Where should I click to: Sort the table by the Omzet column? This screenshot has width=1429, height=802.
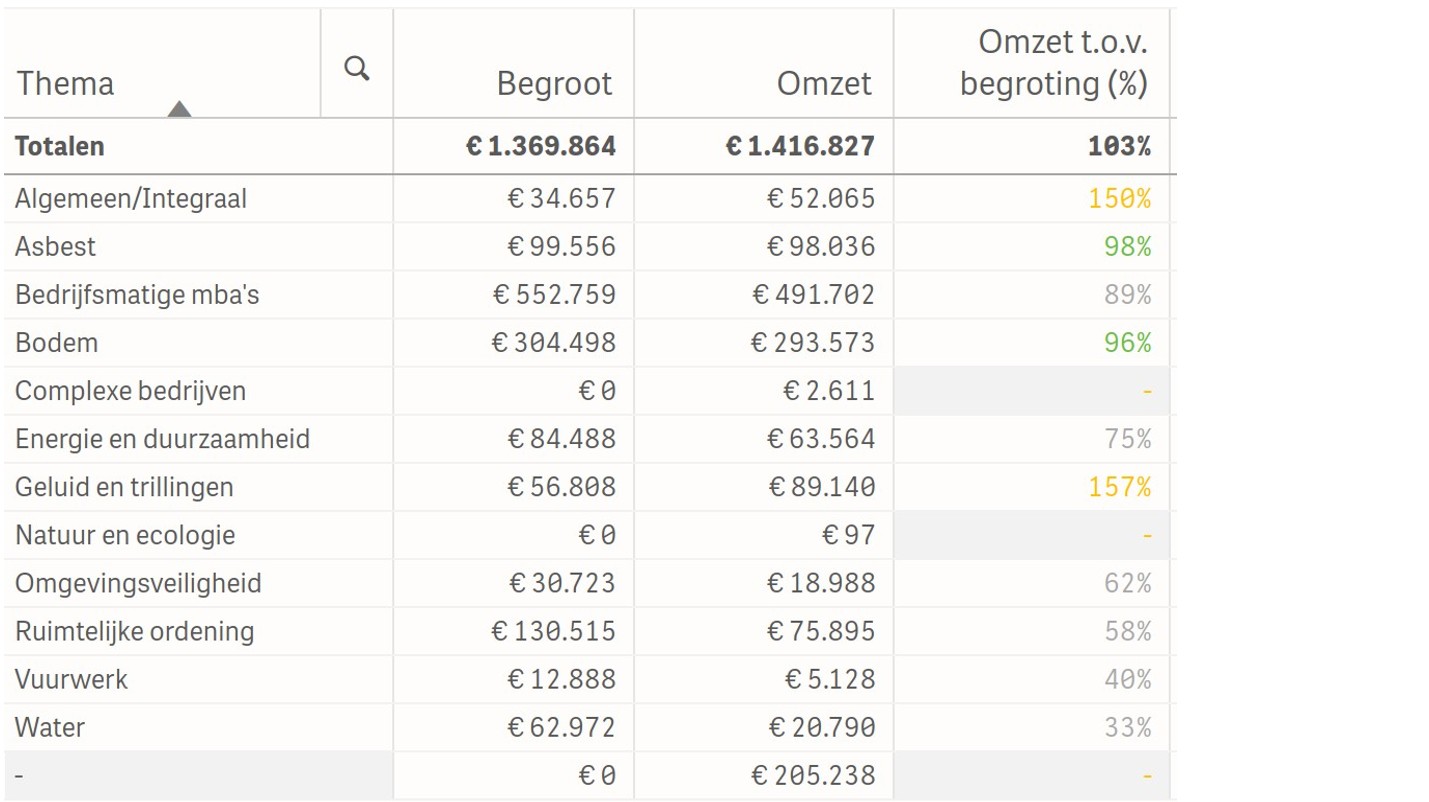pos(824,84)
